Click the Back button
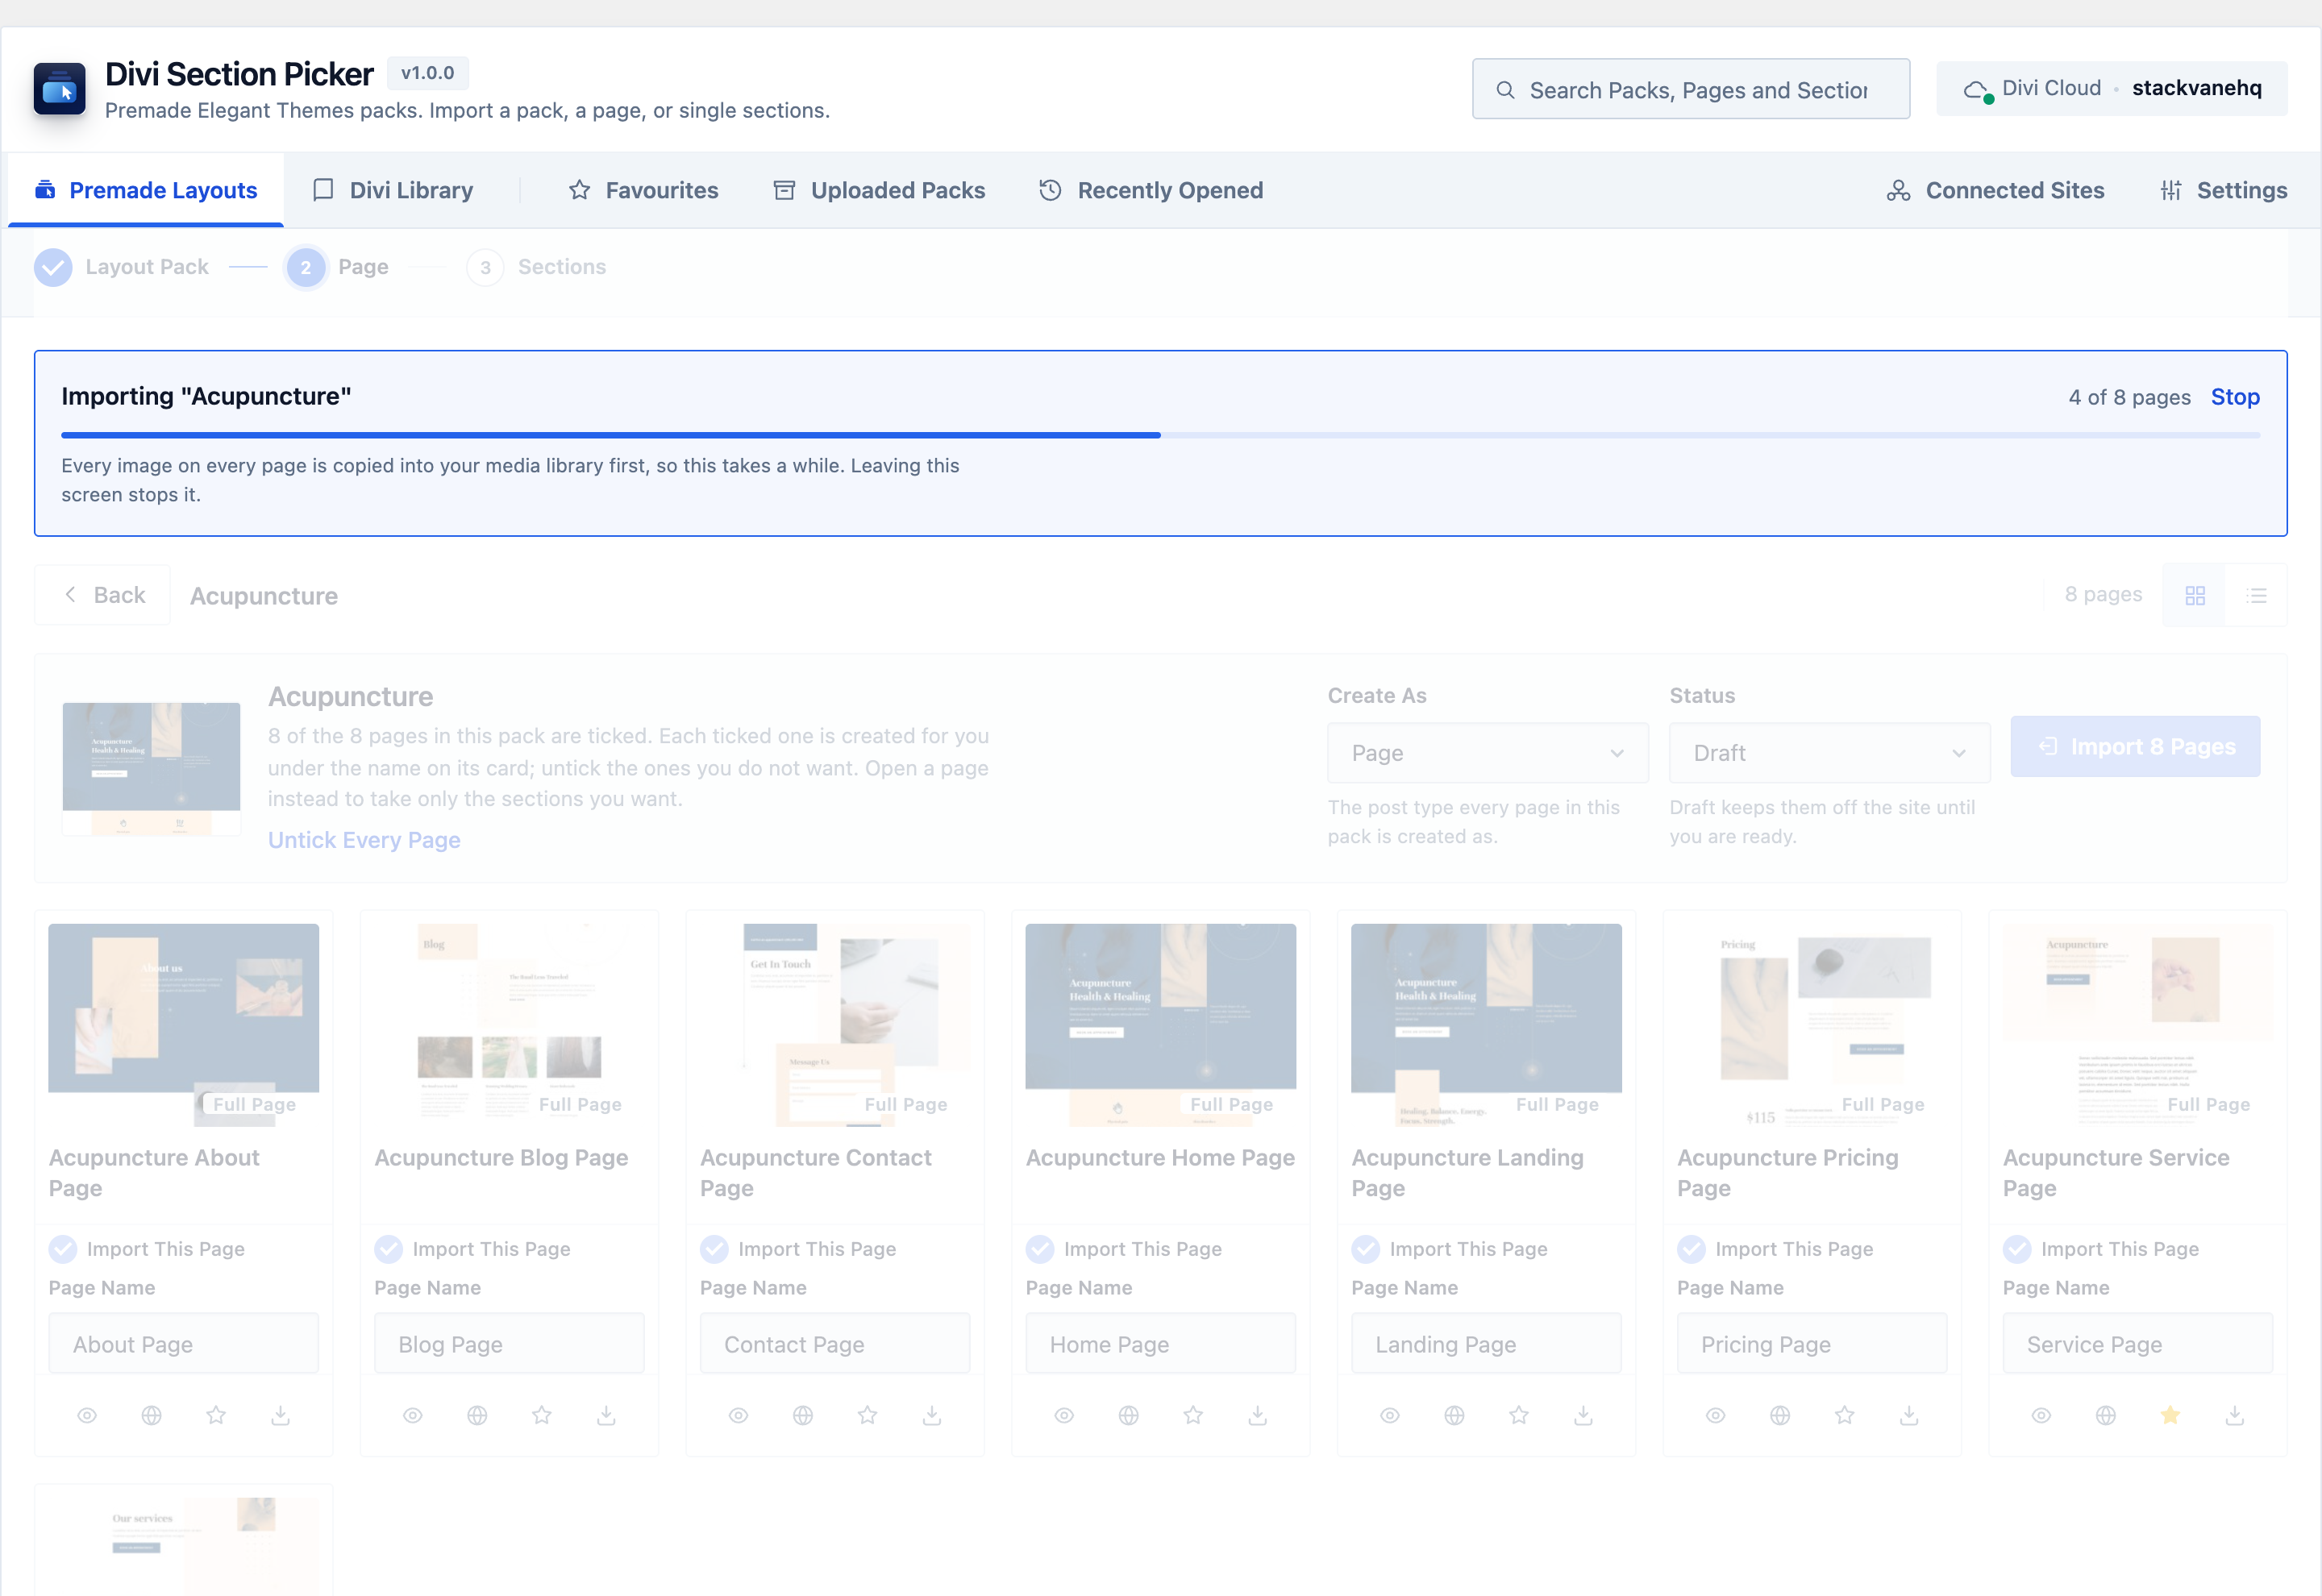2322x1596 pixels. pyautogui.click(x=103, y=595)
